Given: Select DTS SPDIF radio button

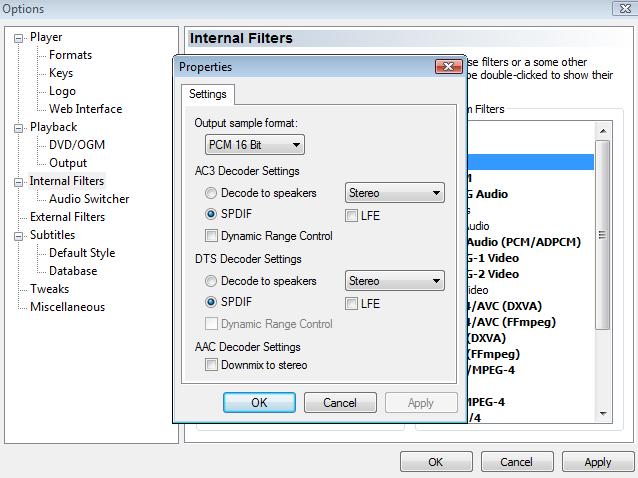Looking at the screenshot, I should (x=211, y=302).
